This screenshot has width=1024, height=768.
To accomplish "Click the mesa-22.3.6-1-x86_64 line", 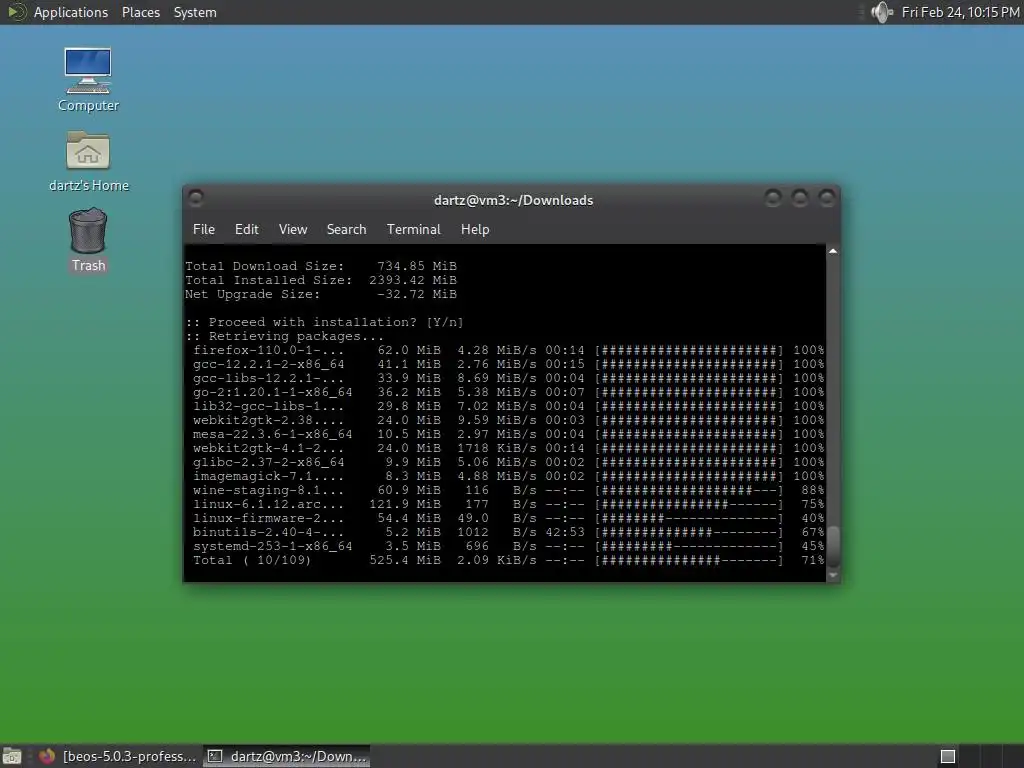I will [508, 434].
